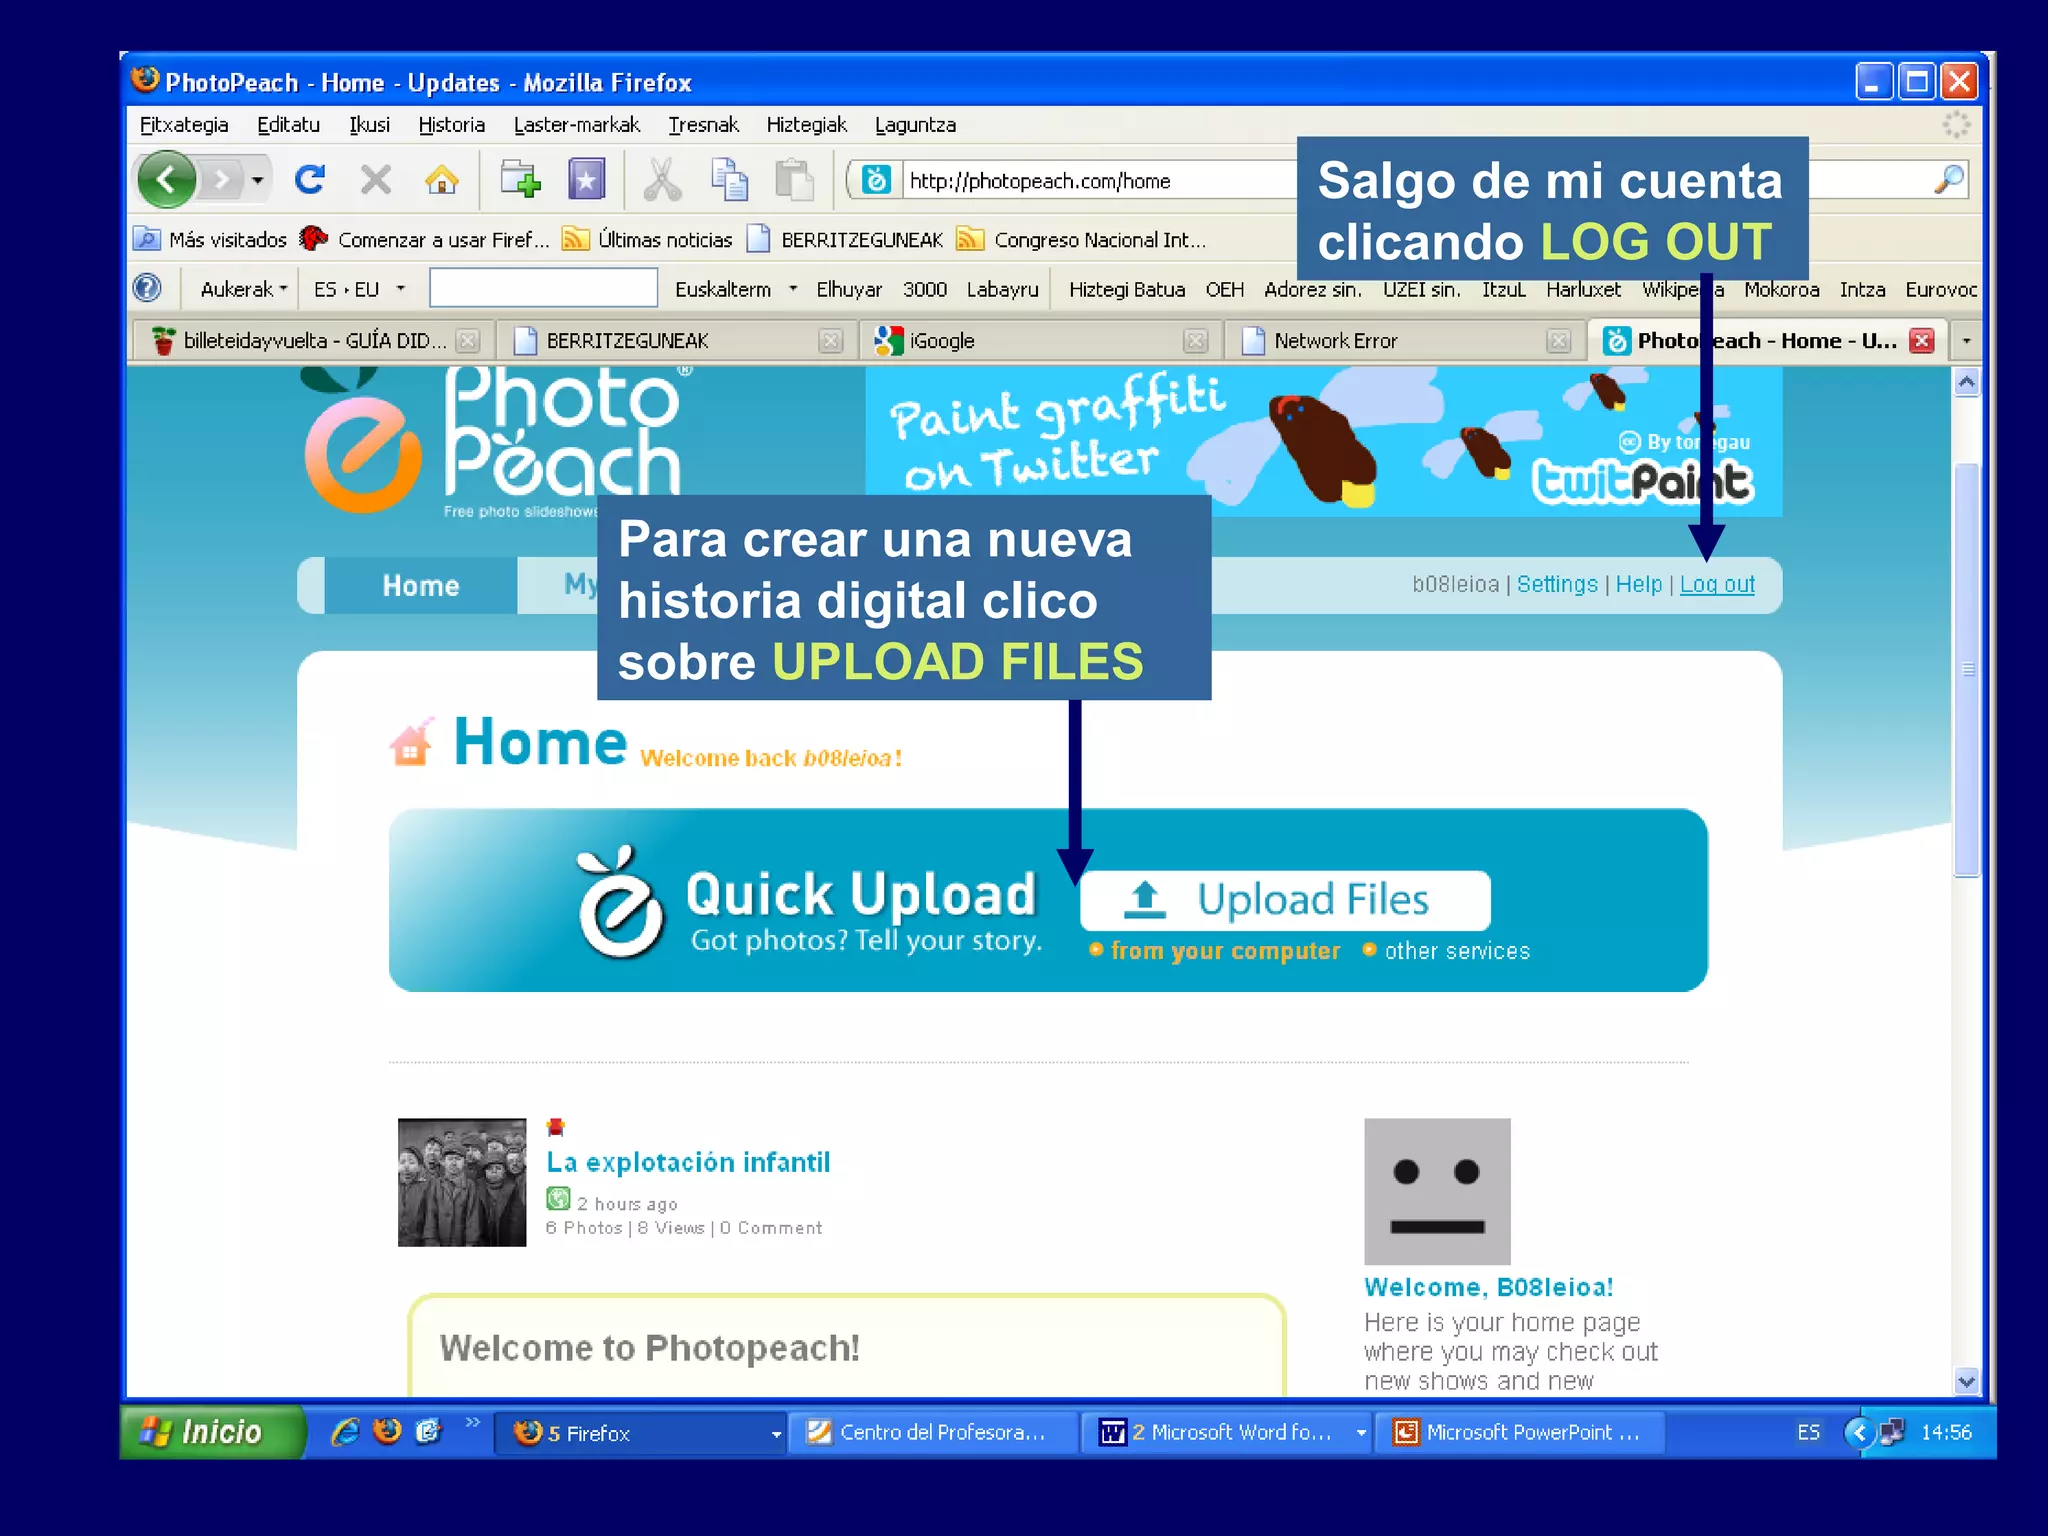Open the list-all-tabs dropdown arrow
2048x1536 pixels.
(x=1966, y=341)
